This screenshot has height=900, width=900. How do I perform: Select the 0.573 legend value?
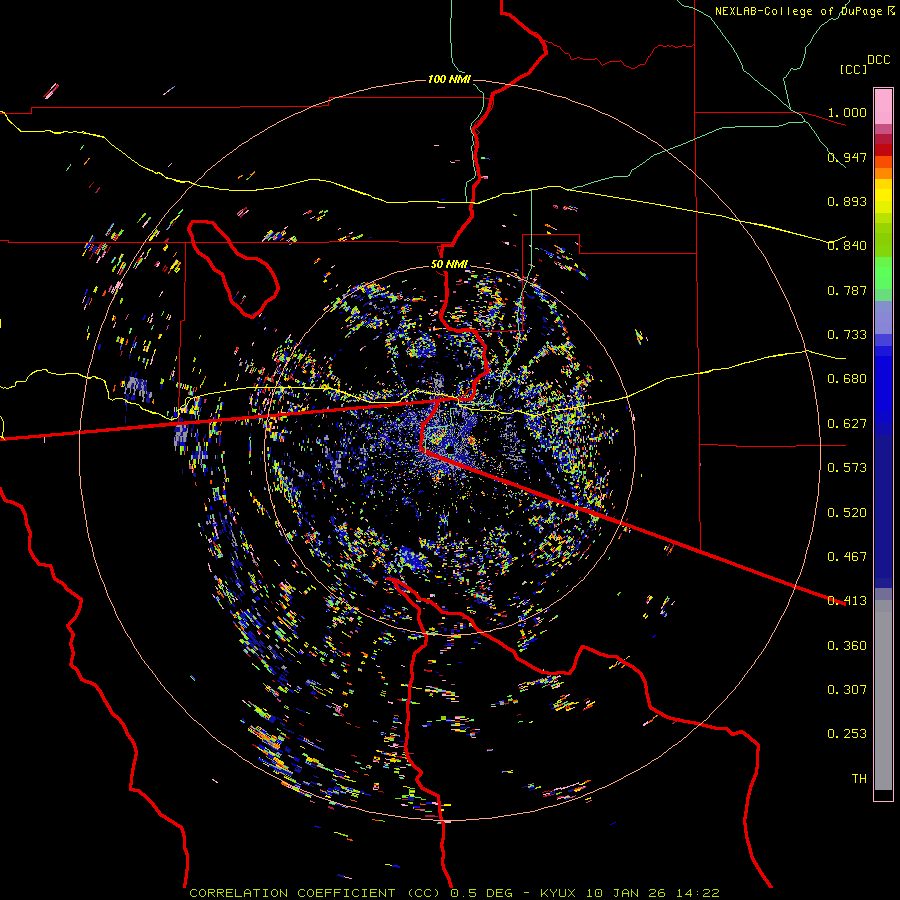coord(847,468)
